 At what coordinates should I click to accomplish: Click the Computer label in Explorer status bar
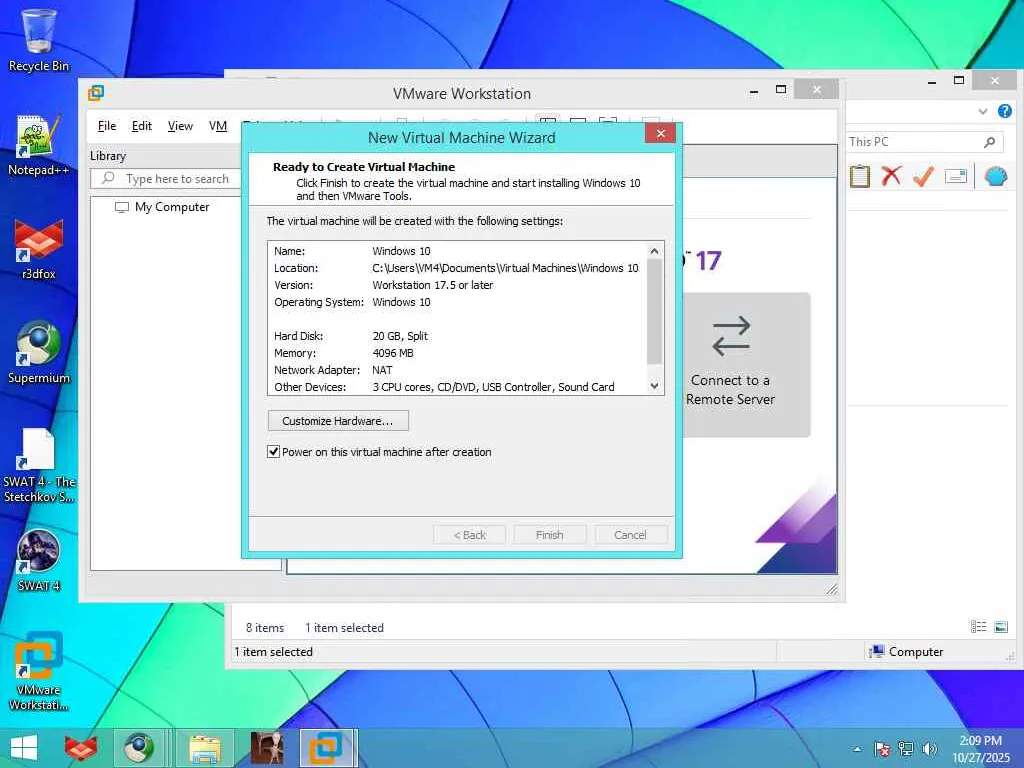pos(916,652)
